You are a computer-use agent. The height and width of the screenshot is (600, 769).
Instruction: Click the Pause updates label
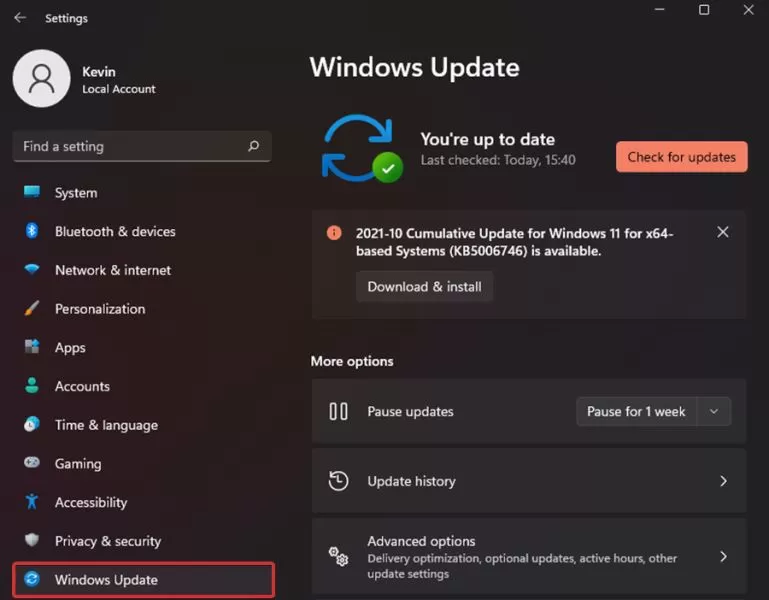pos(410,411)
